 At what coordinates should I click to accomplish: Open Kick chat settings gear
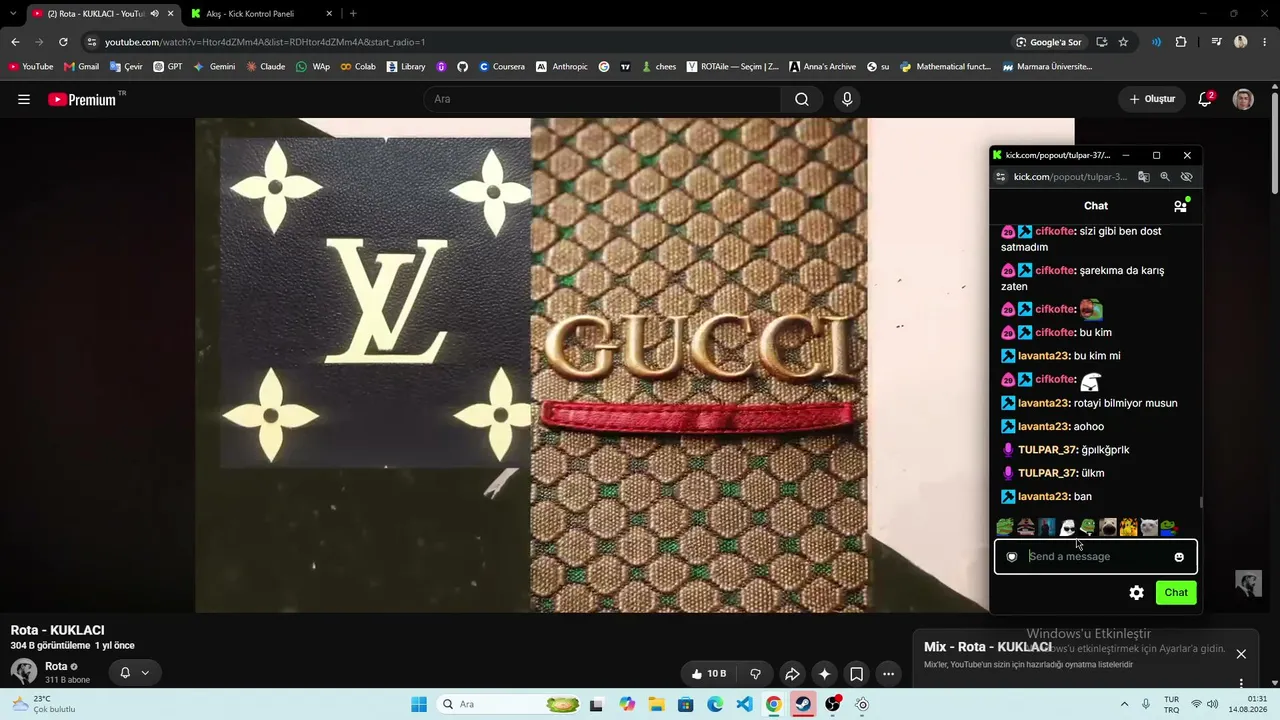(x=1136, y=593)
